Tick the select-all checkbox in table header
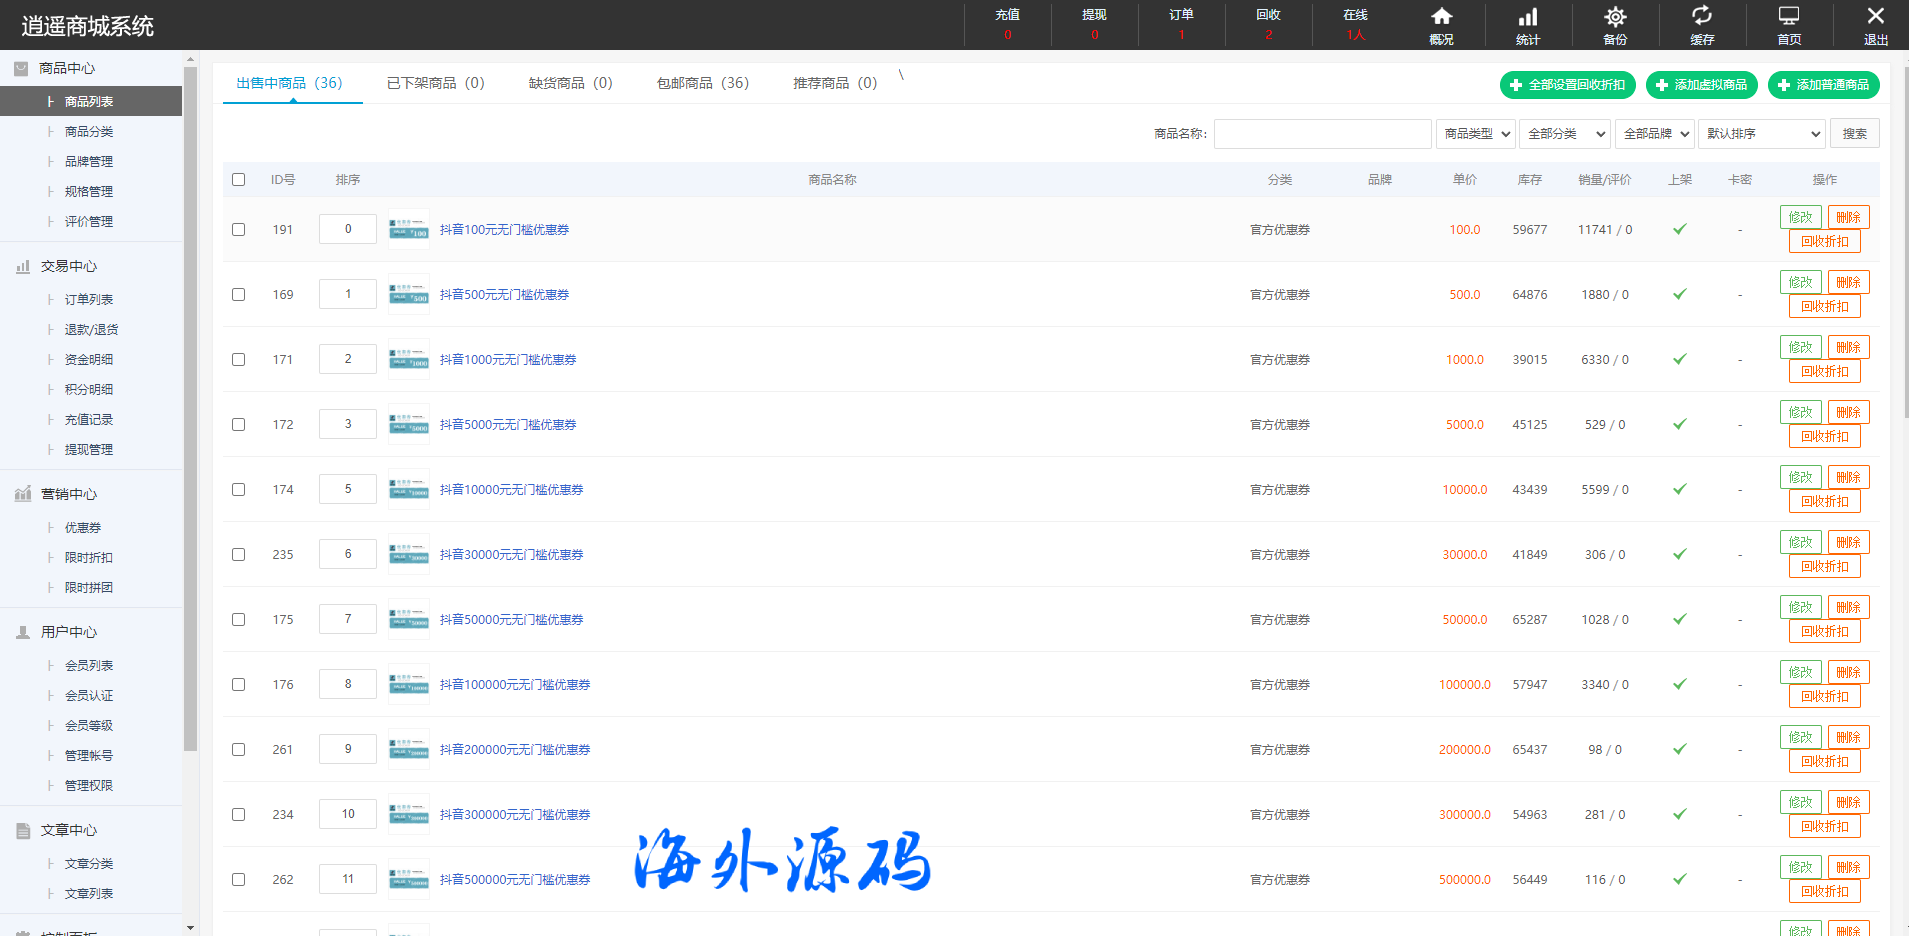Screen dimensions: 1909x936 [238, 180]
